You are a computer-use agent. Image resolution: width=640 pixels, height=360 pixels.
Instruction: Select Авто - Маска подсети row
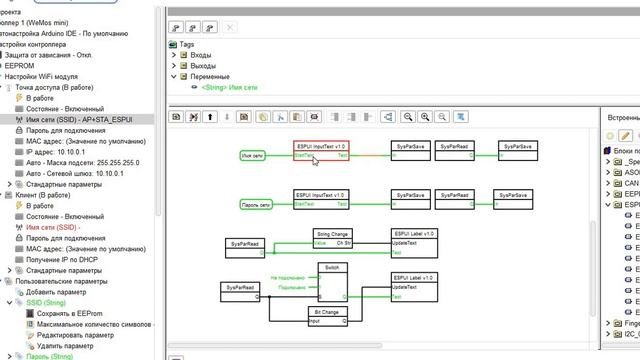[82, 162]
